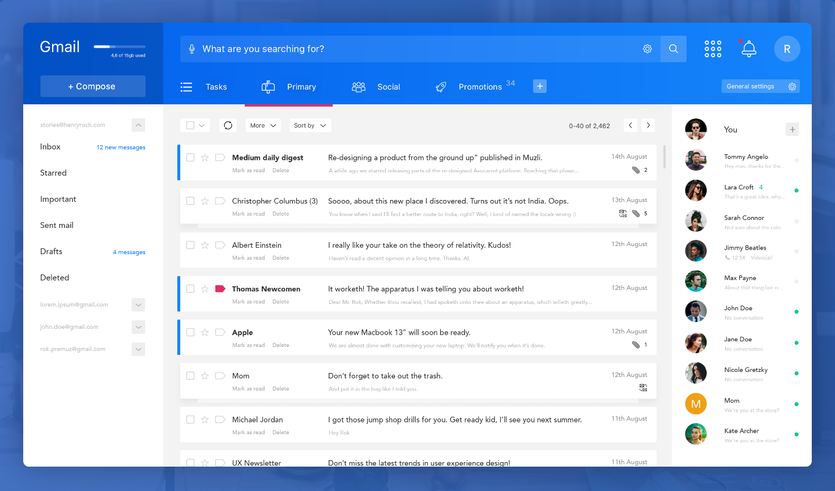
Task: Click the refresh inbox icon
Action: click(x=228, y=125)
